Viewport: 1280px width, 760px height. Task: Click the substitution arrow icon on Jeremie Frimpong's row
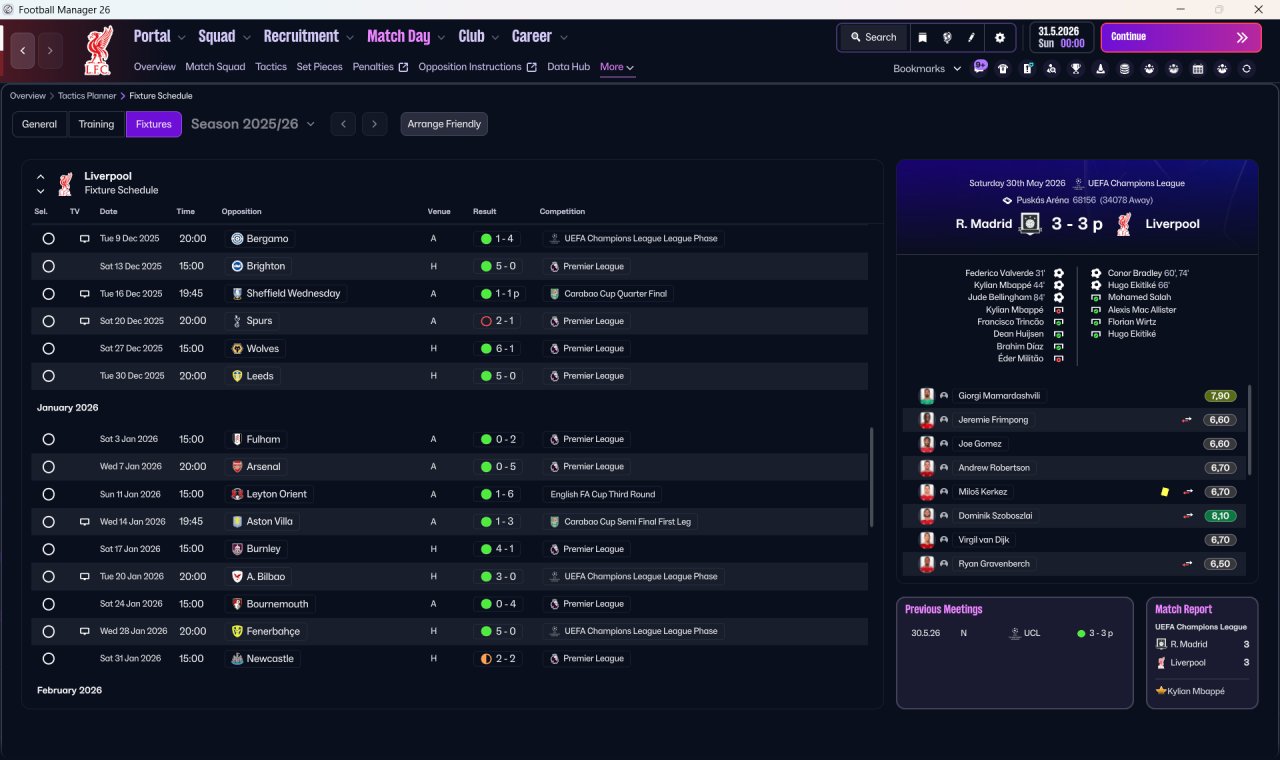[1187, 420]
